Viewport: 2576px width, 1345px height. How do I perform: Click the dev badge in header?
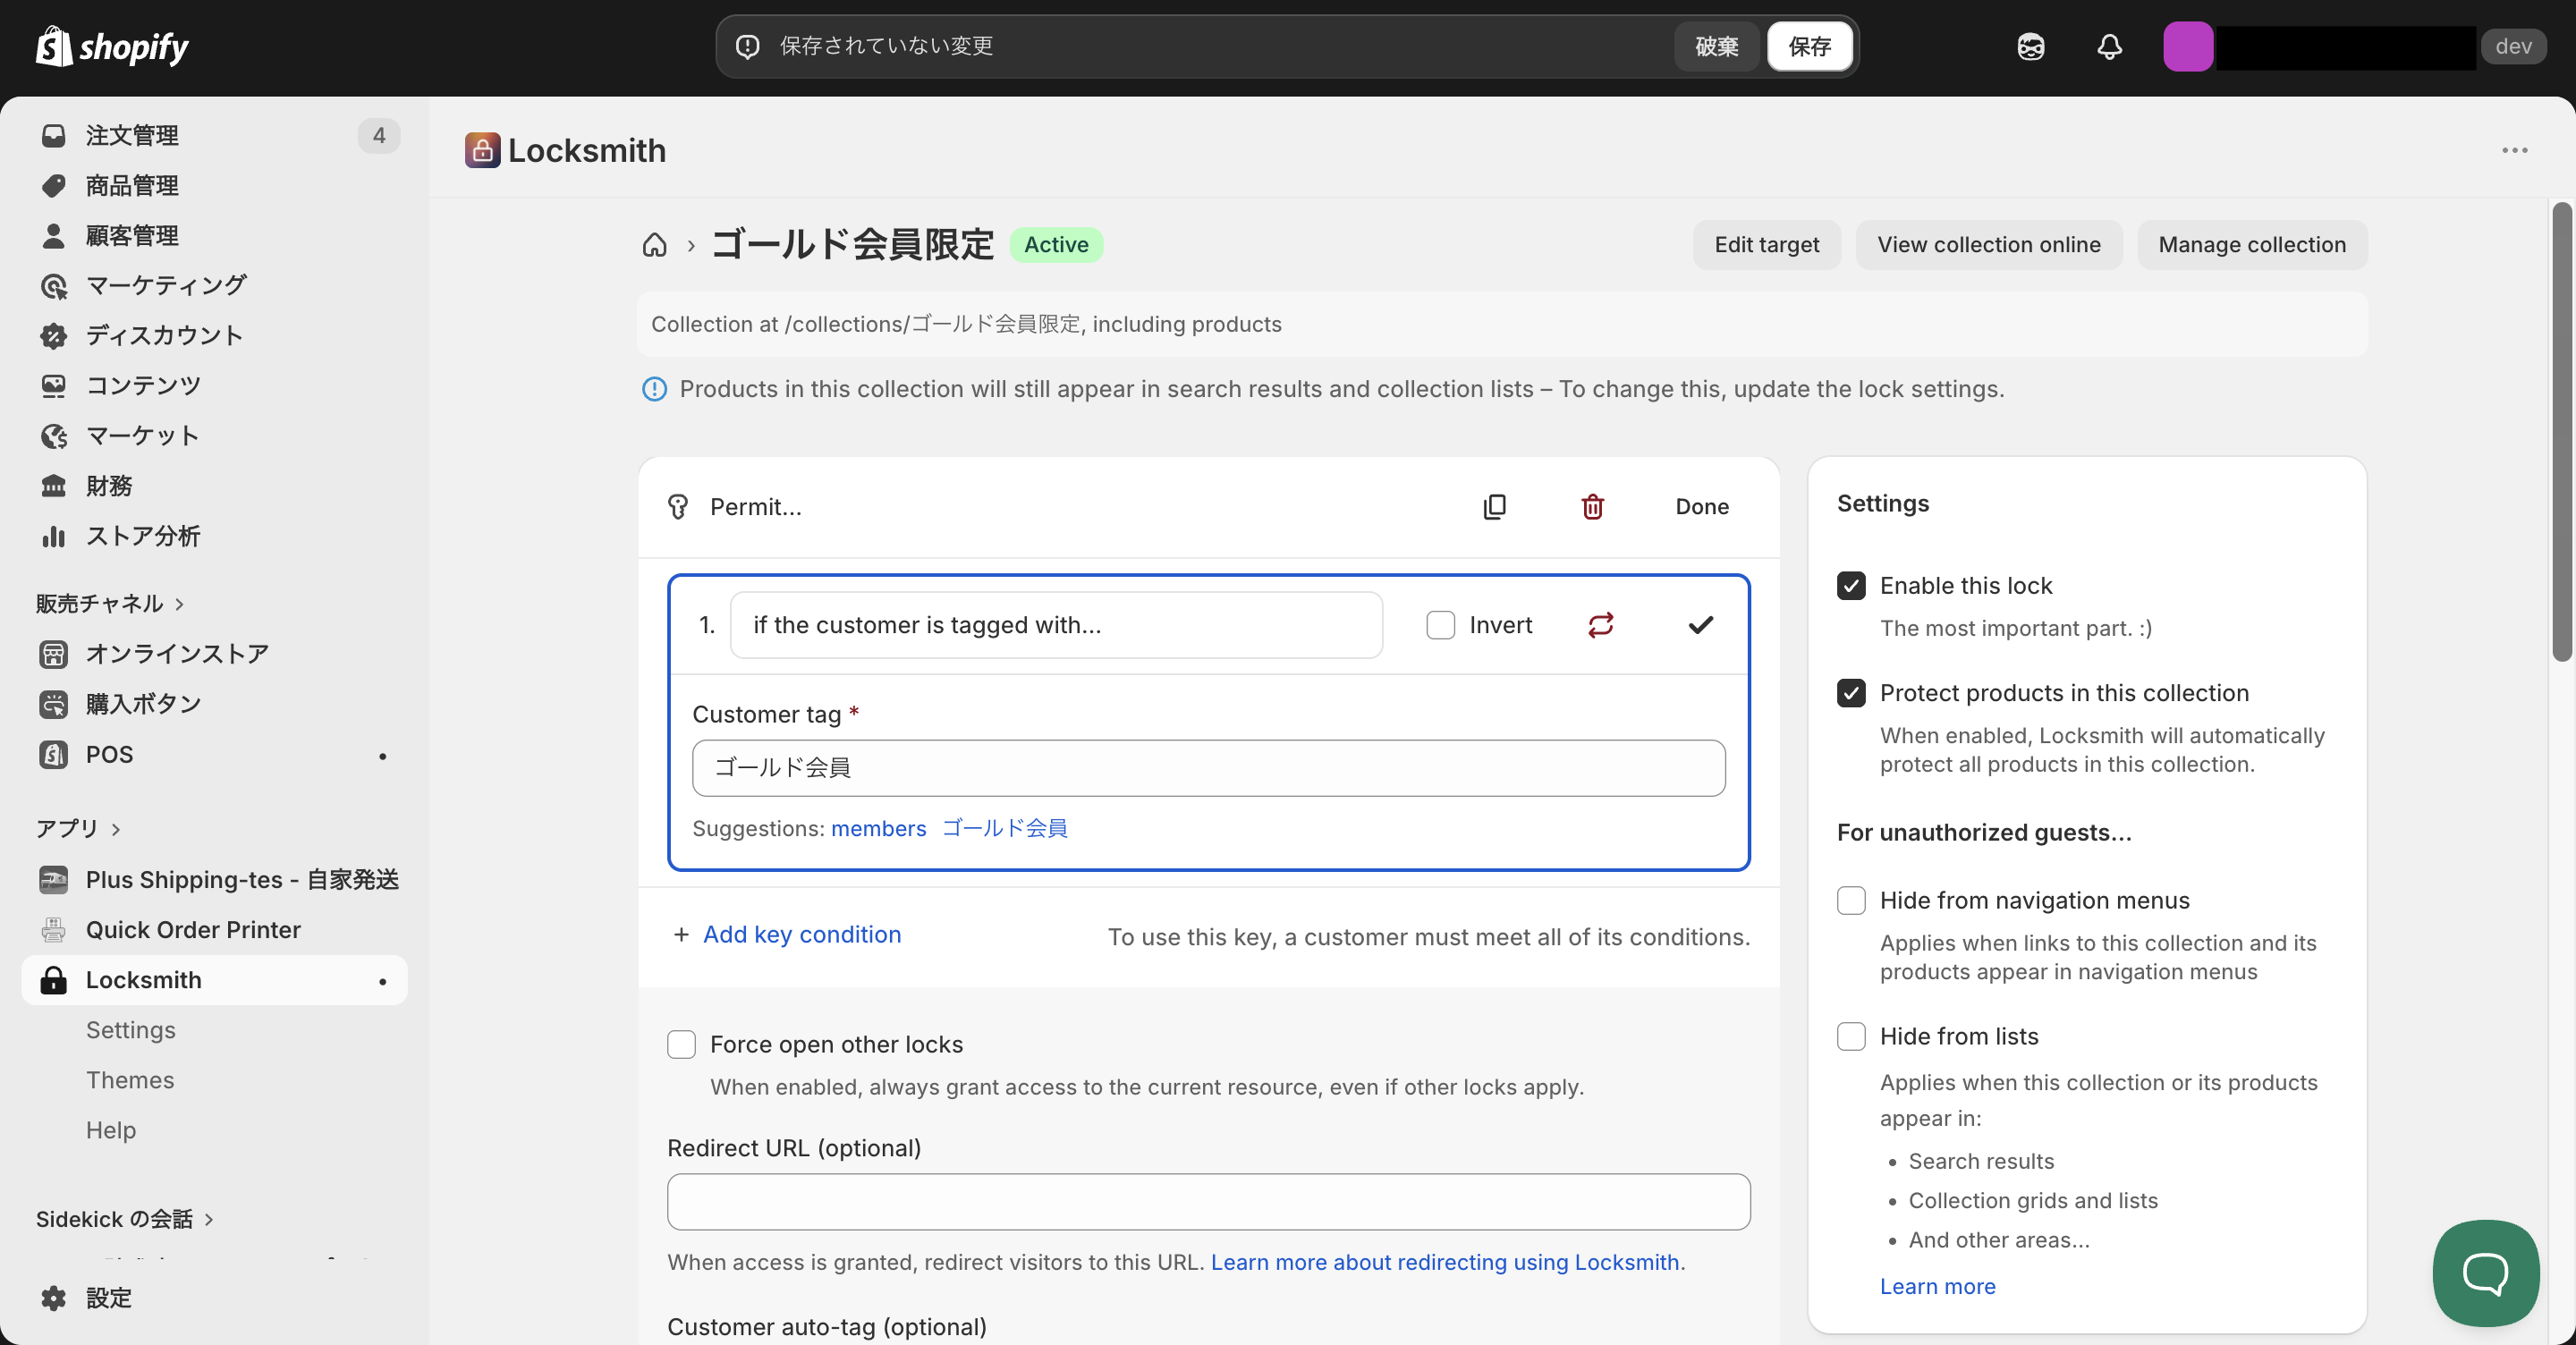coord(2513,46)
